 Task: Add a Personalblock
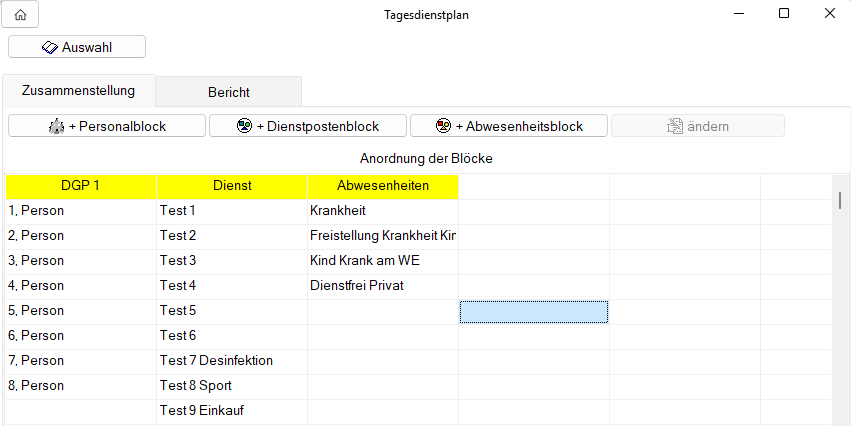coord(107,126)
